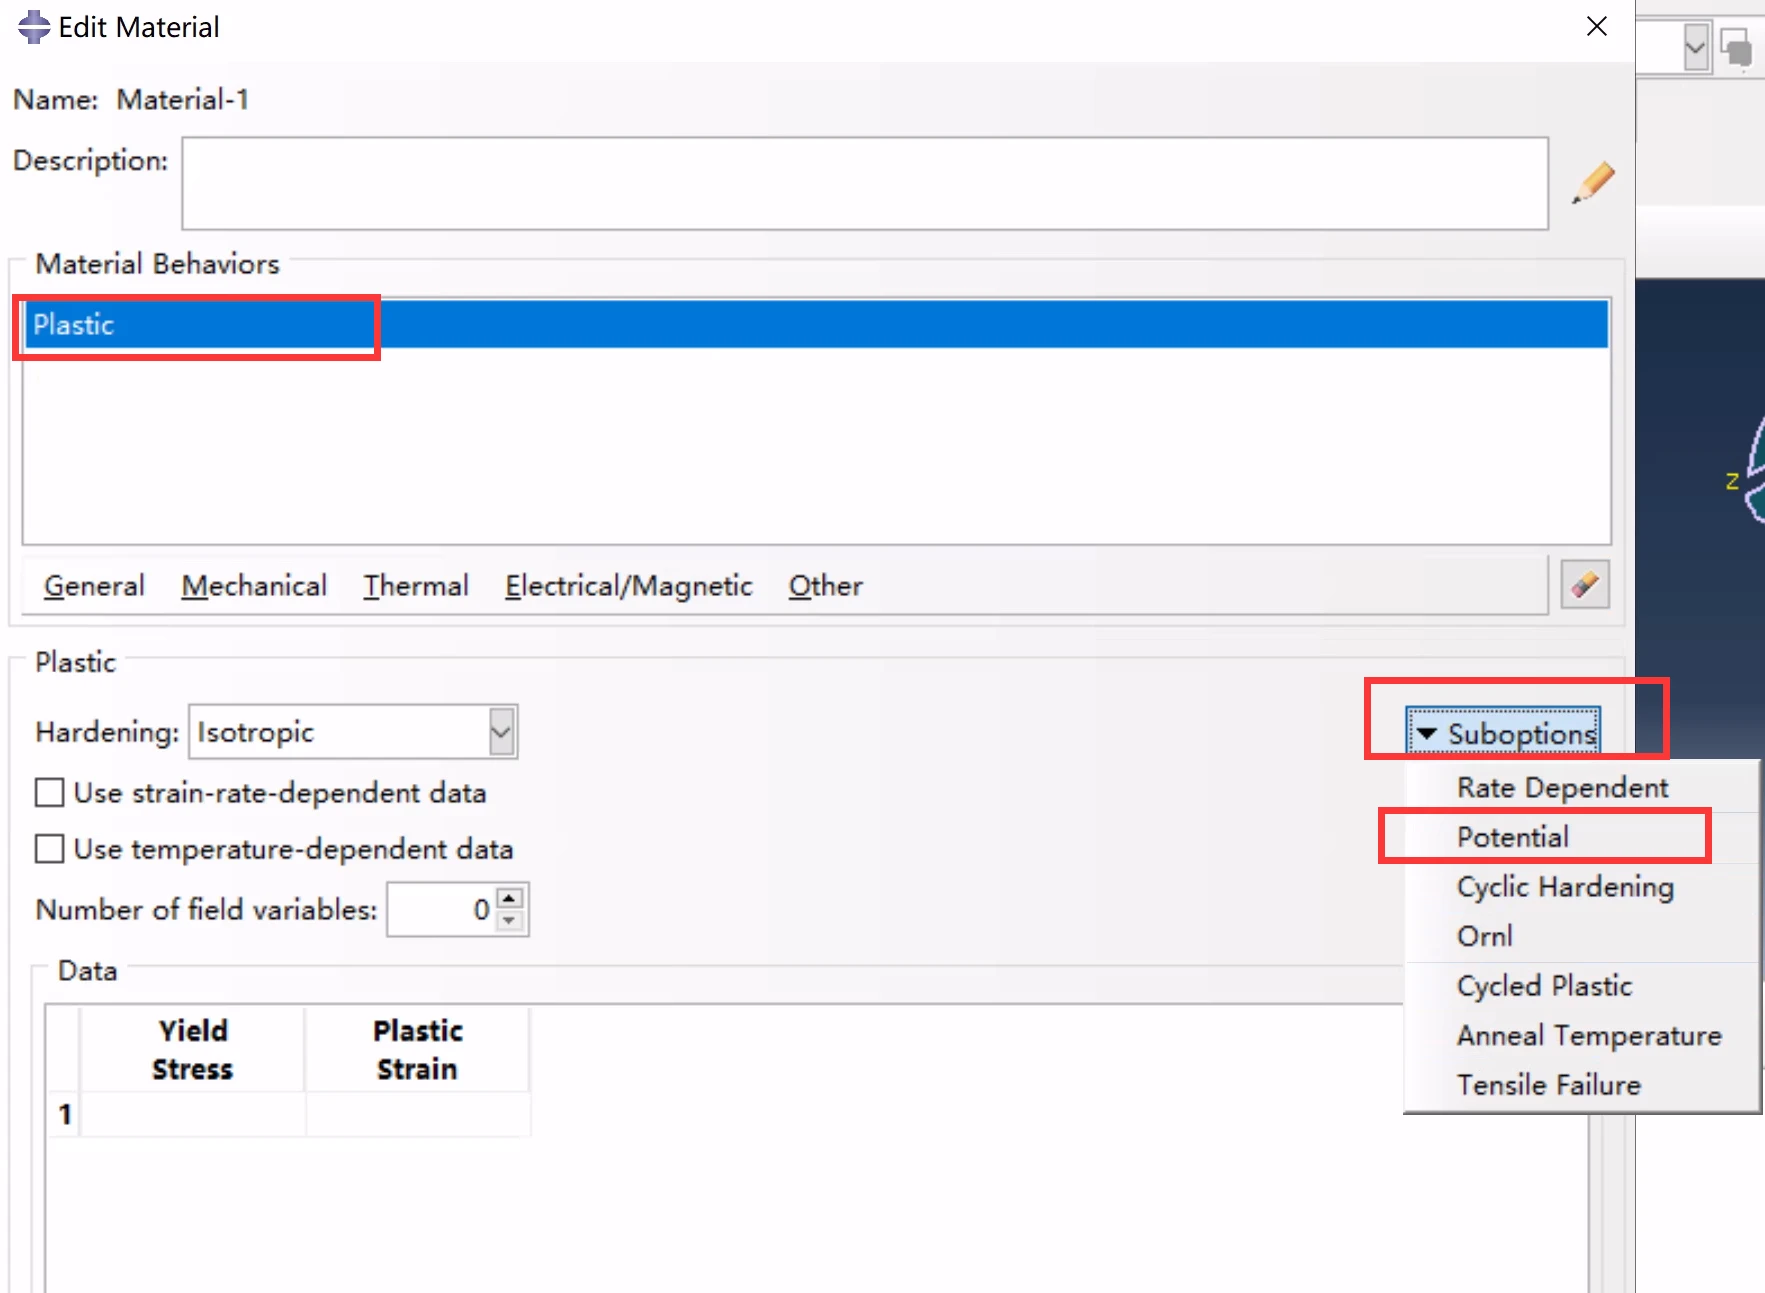Screen dimensions: 1765x1293
Task: Click Plastic Strain cell in row 1
Action: (x=418, y=1114)
